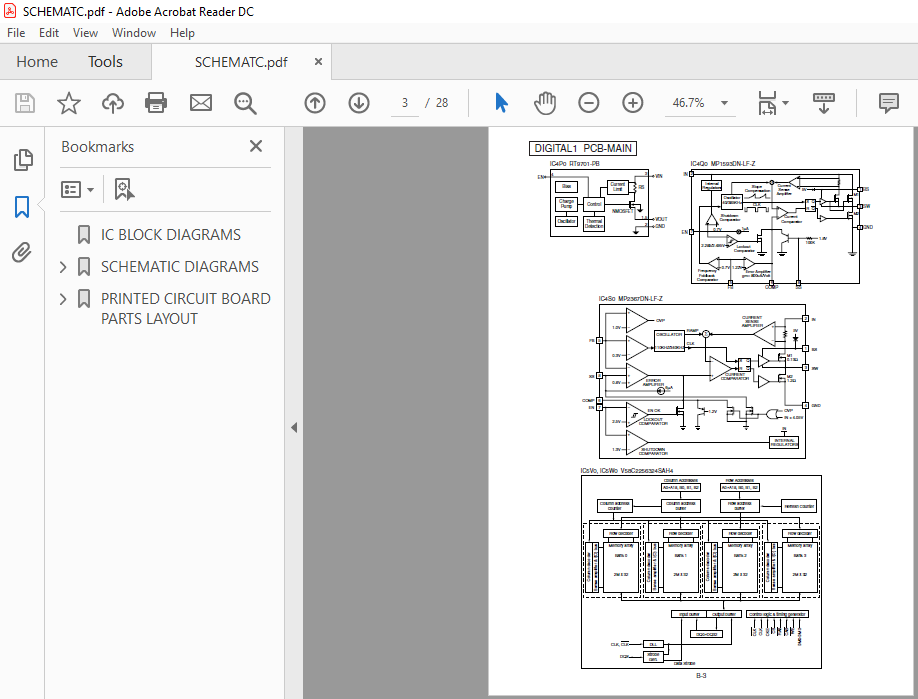Open the zoom level dropdown arrow
The image size is (918, 699).
pyautogui.click(x=724, y=103)
